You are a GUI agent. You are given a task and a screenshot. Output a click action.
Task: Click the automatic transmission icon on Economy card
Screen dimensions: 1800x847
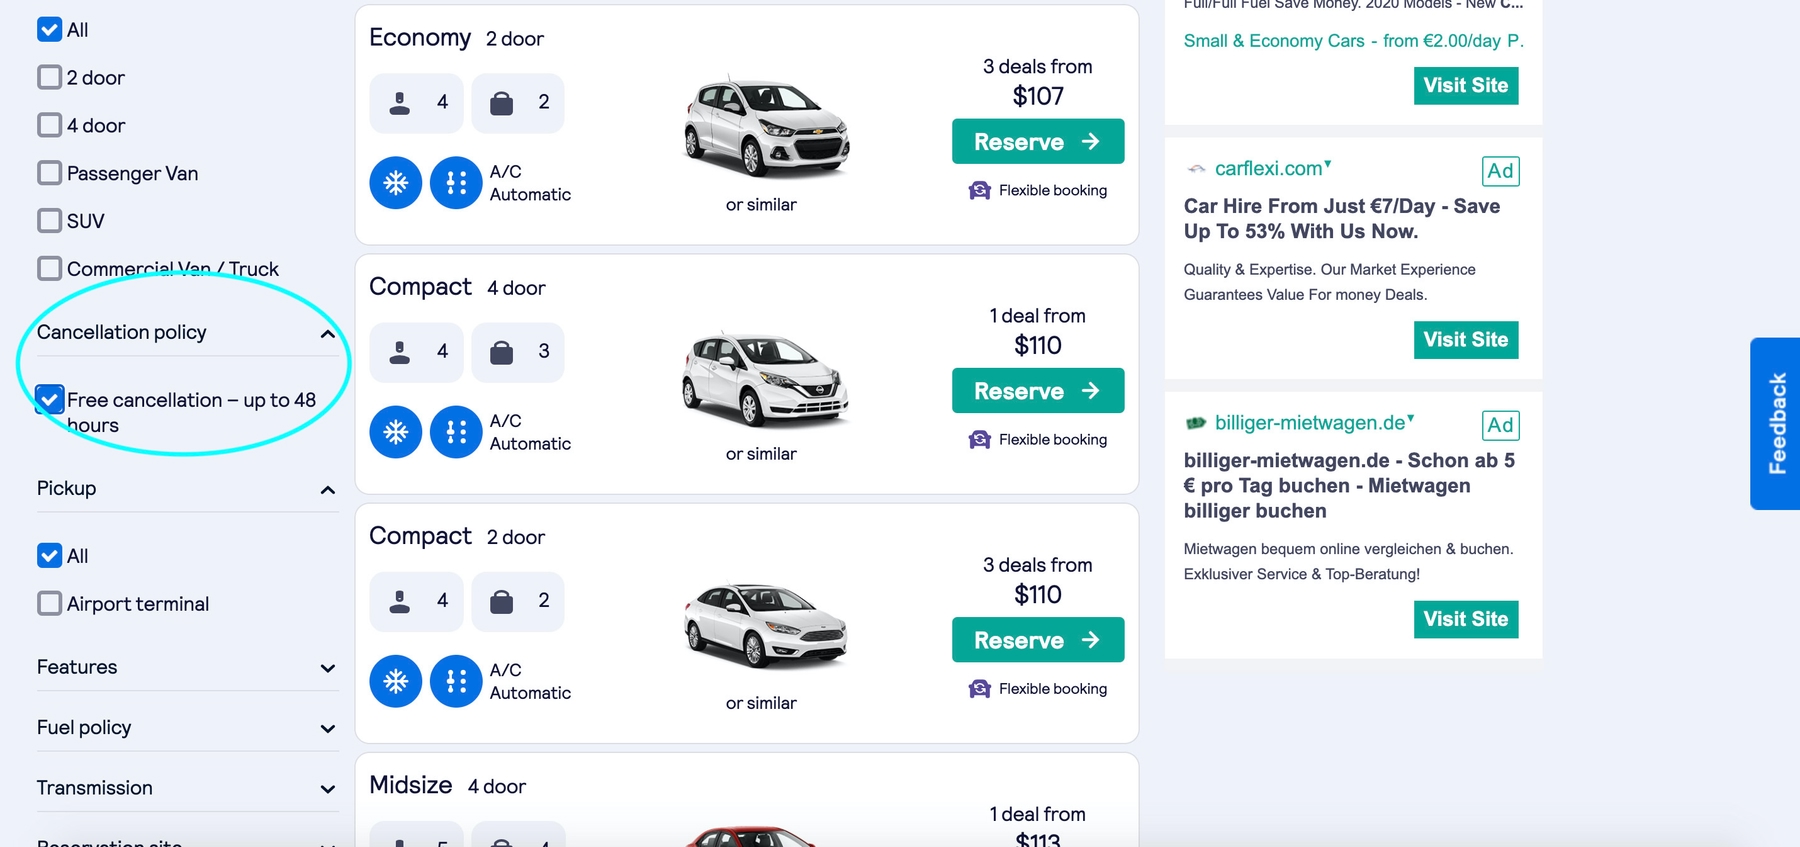456,183
